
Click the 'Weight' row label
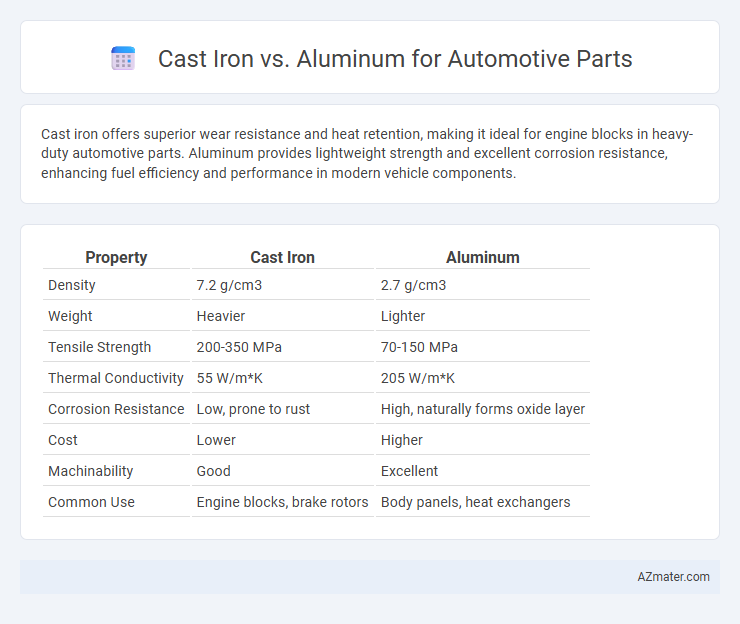point(70,316)
